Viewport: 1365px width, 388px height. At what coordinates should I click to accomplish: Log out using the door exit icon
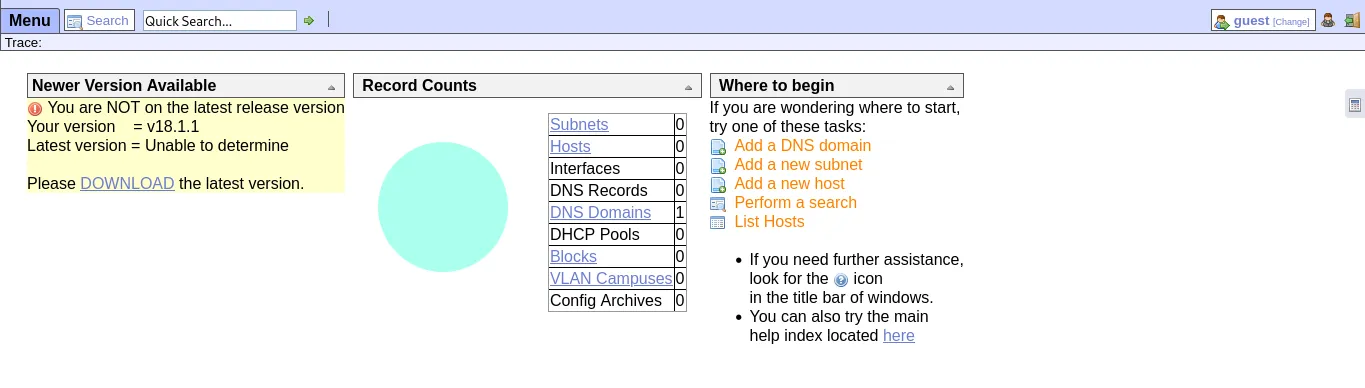(x=1351, y=20)
